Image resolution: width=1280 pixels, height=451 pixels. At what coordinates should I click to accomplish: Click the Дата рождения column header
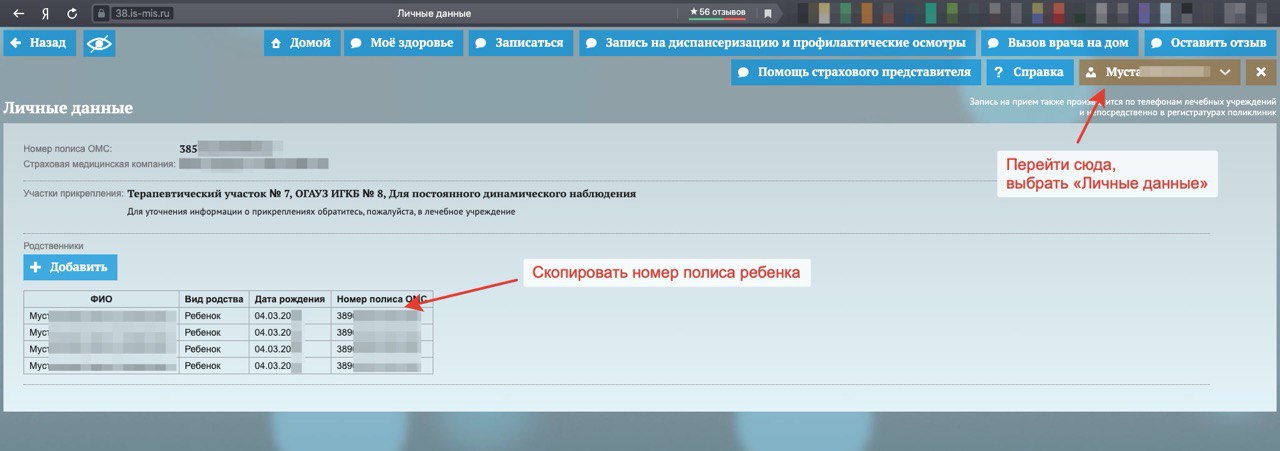[290, 299]
